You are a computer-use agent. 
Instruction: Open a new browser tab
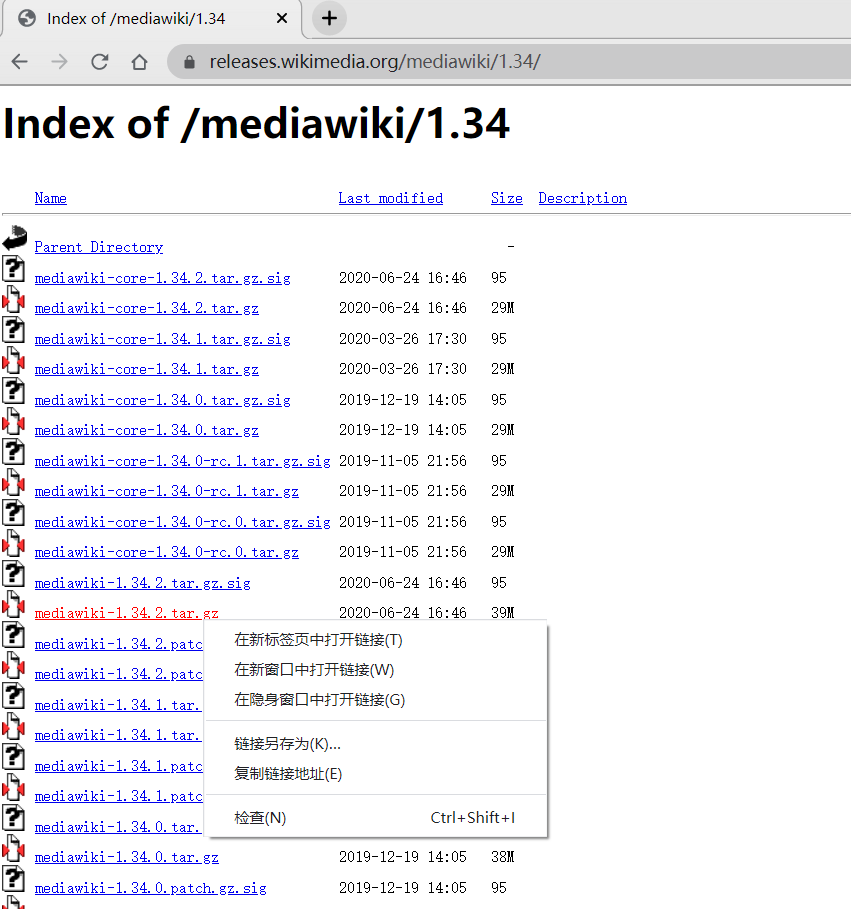(x=329, y=19)
